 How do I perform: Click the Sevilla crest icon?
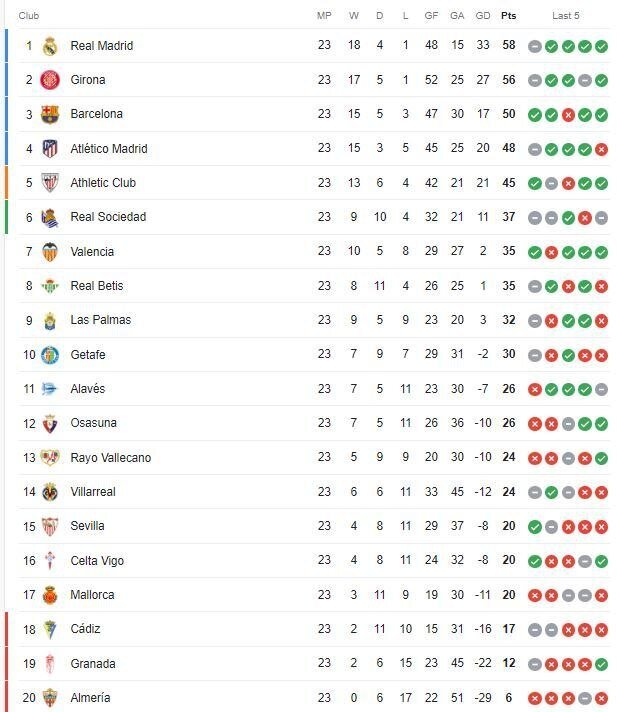click(x=50, y=526)
